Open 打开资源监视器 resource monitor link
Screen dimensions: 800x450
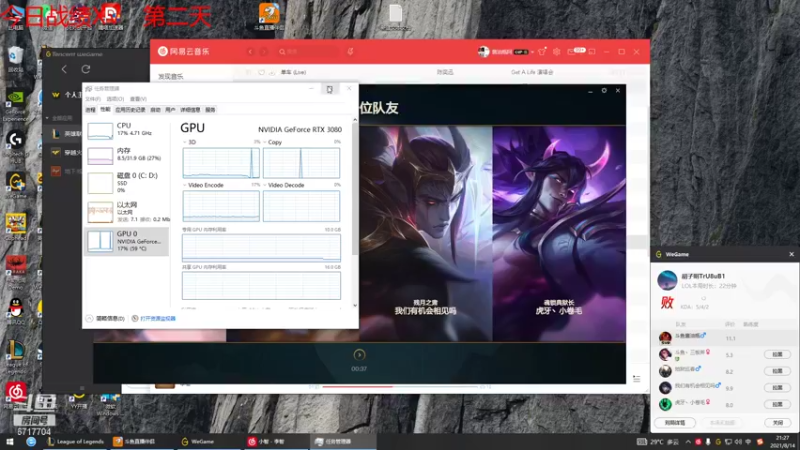pyautogui.click(x=154, y=318)
